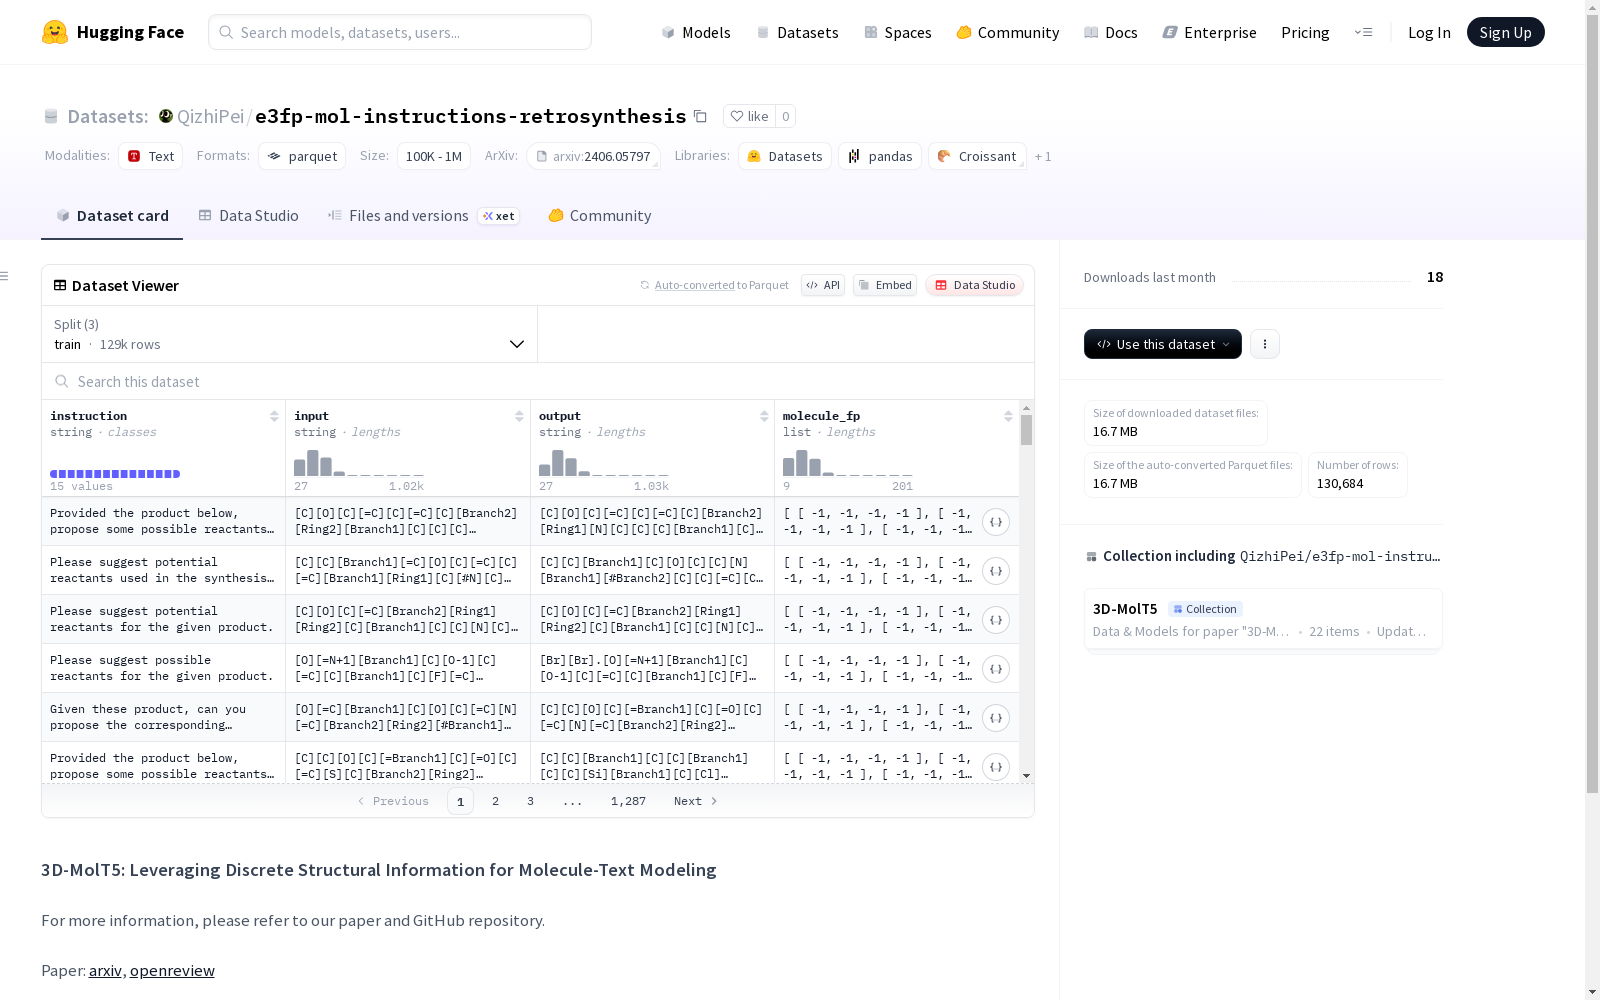Expand the Use this dataset dropdown
1600x1000 pixels.
click(x=1162, y=344)
